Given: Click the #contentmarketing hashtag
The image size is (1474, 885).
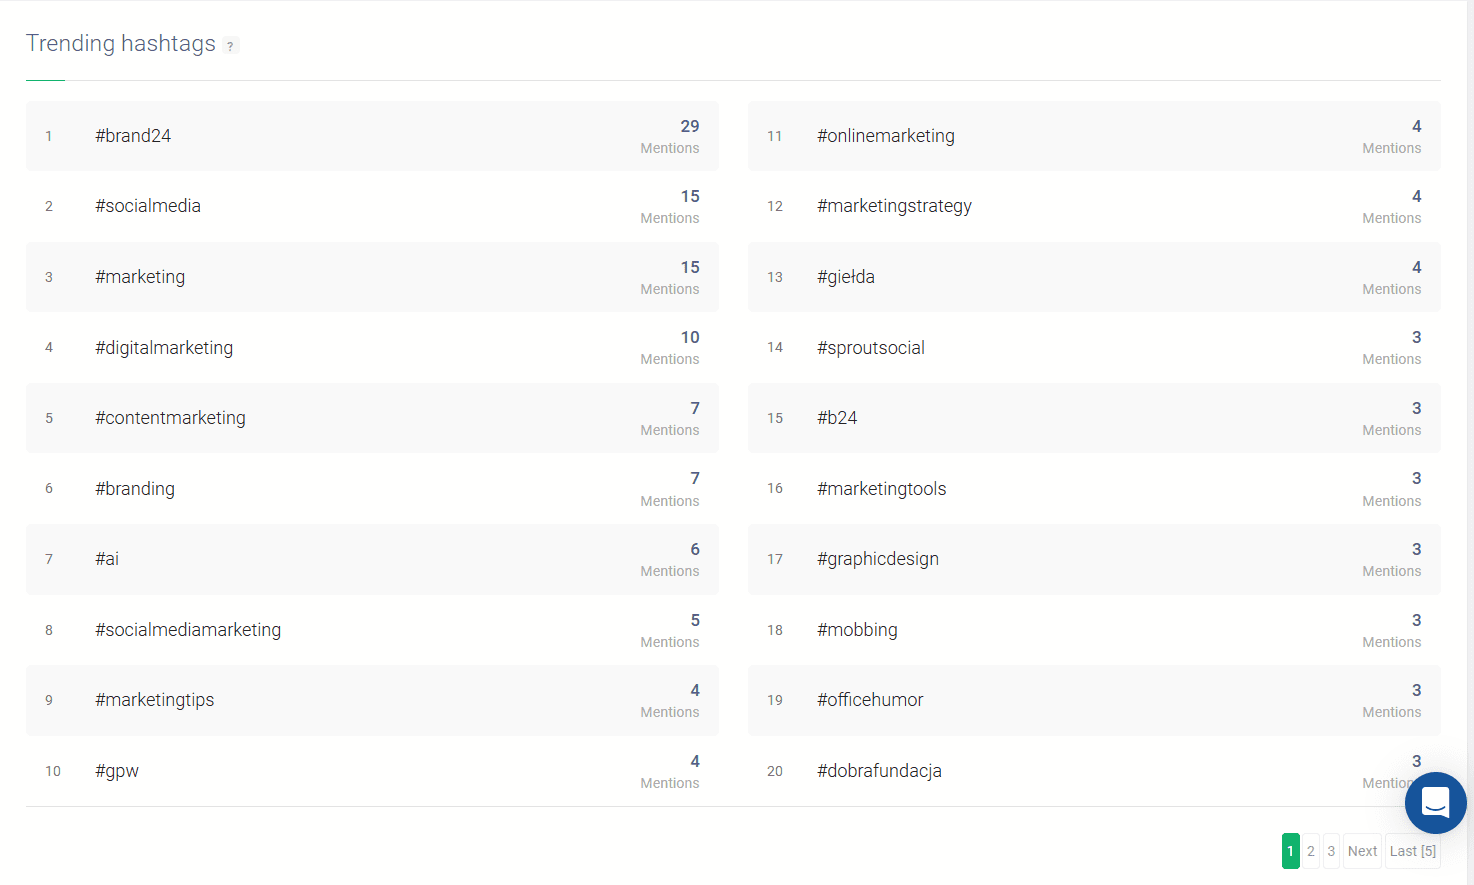Looking at the screenshot, I should coord(170,418).
